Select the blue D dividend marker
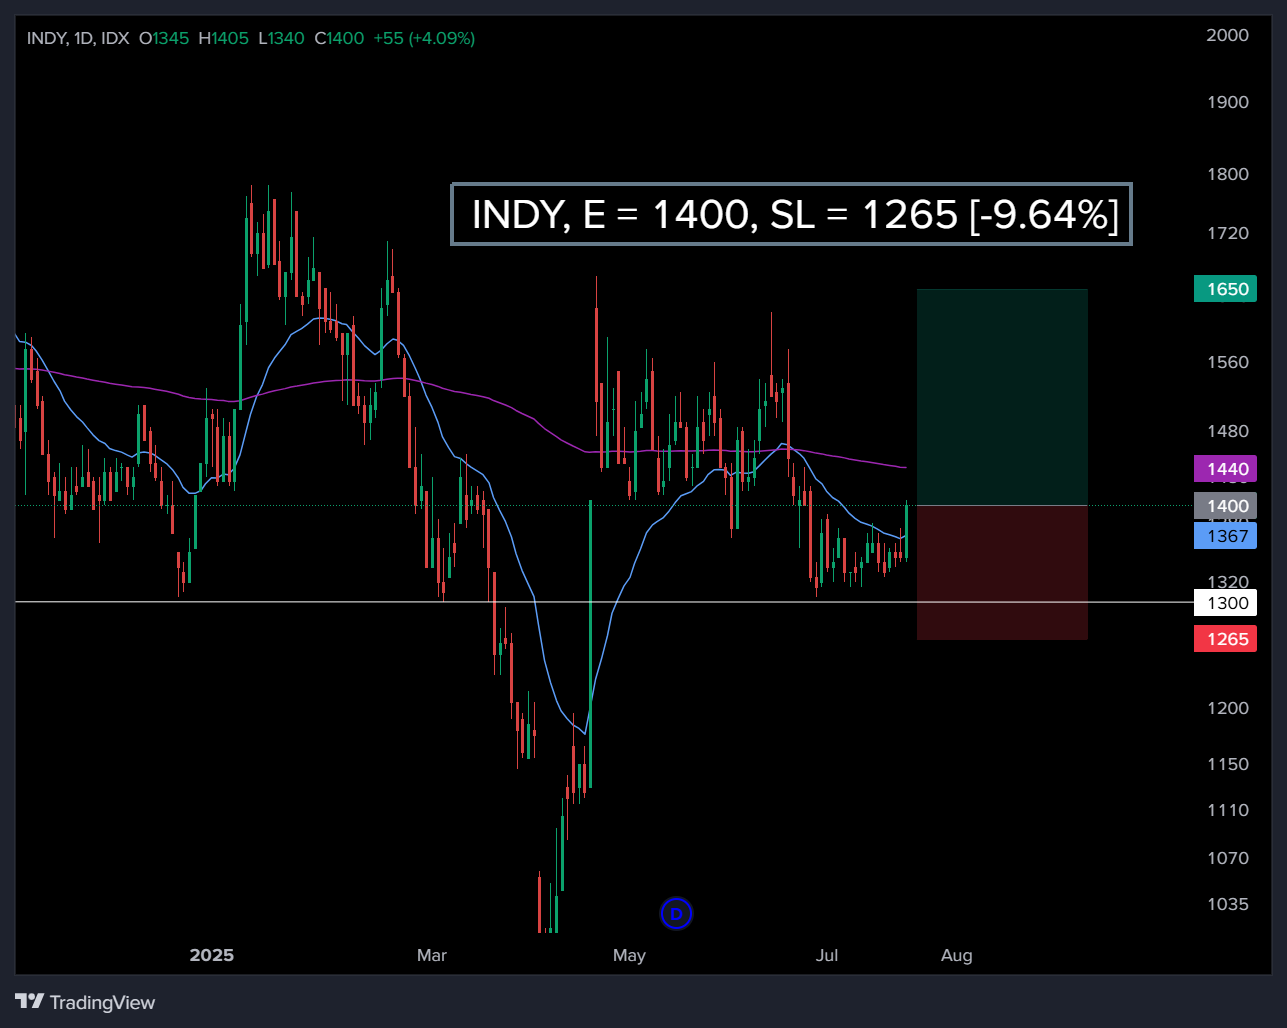The width and height of the screenshot is (1287, 1028). [x=676, y=913]
